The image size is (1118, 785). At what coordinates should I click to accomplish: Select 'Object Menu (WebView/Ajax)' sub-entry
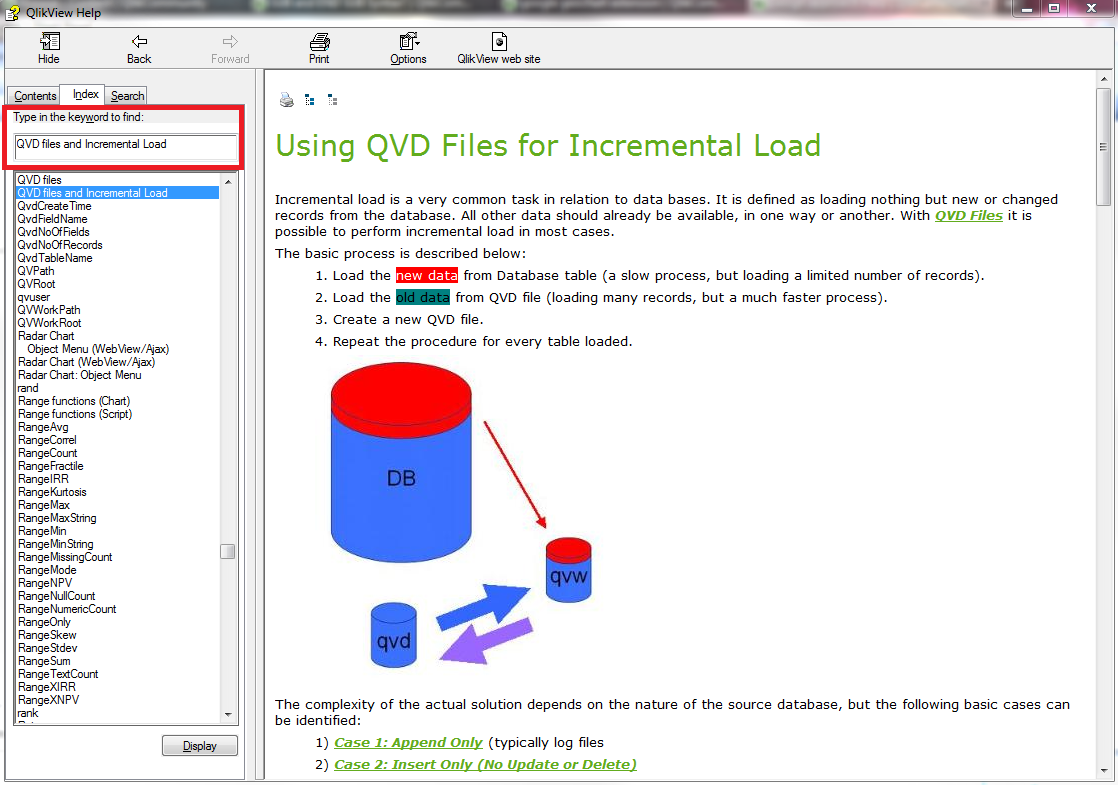click(98, 349)
